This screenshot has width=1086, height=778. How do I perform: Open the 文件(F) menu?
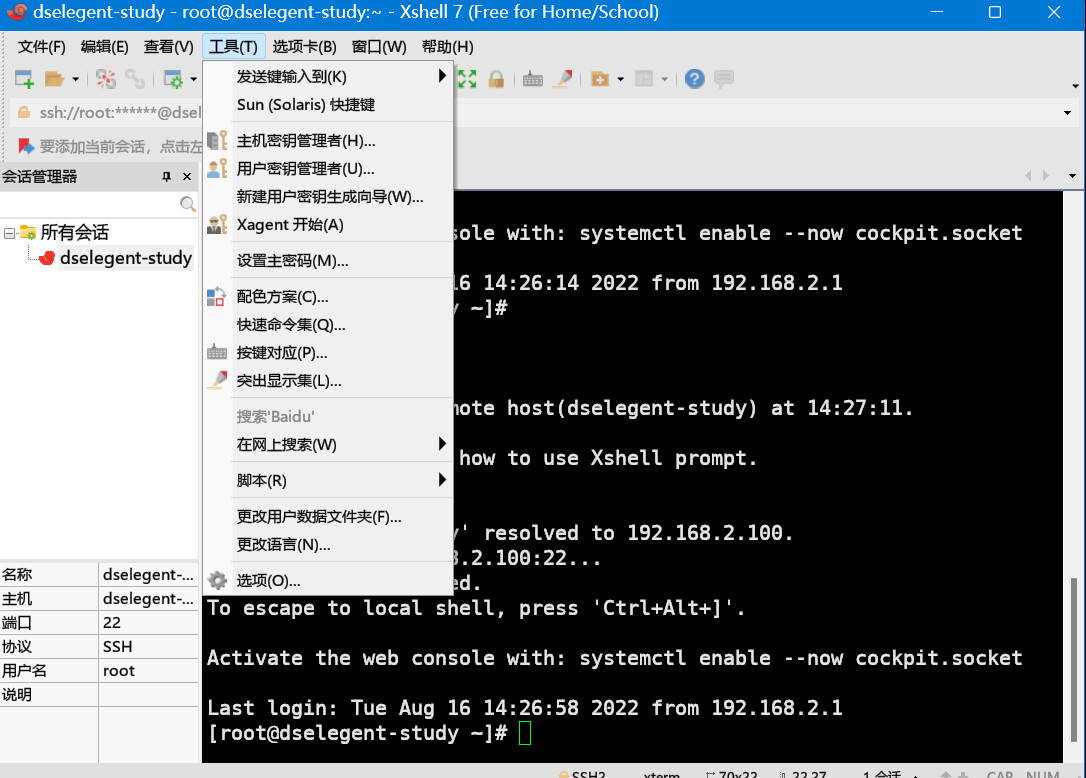(x=42, y=46)
